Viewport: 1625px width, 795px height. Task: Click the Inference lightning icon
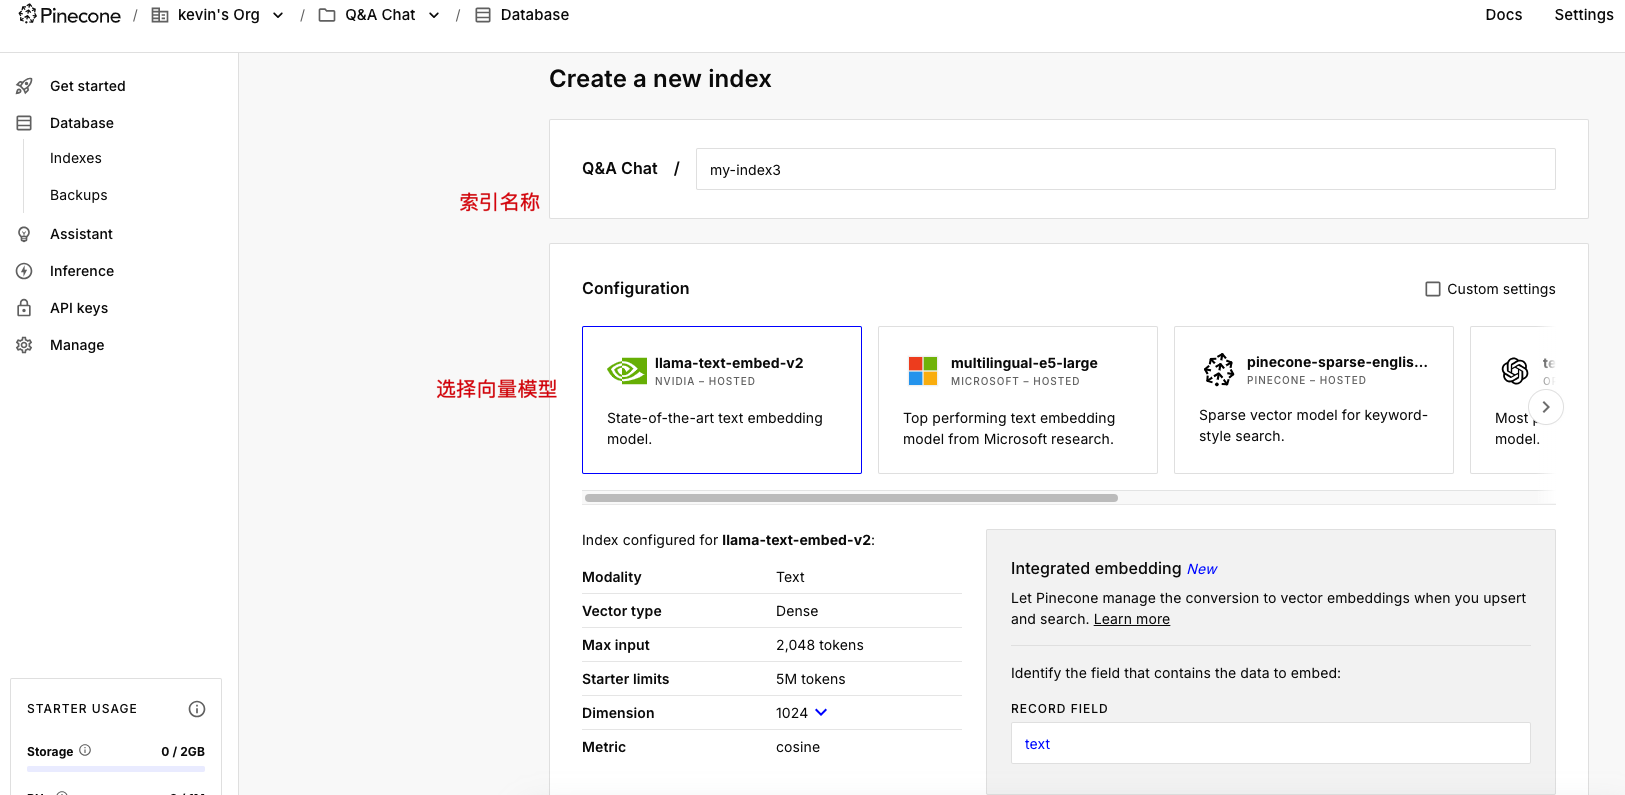25,271
